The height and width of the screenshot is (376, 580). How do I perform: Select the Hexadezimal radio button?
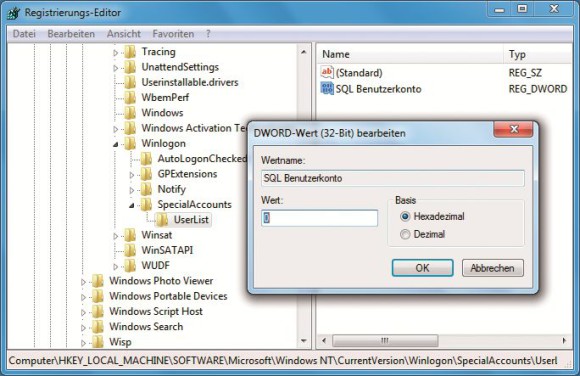pos(405,216)
